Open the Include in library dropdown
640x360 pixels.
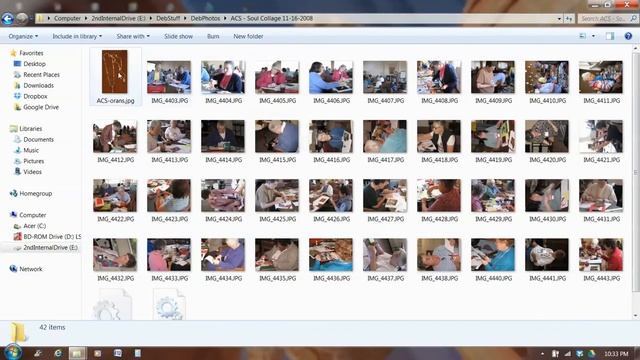pos(77,36)
